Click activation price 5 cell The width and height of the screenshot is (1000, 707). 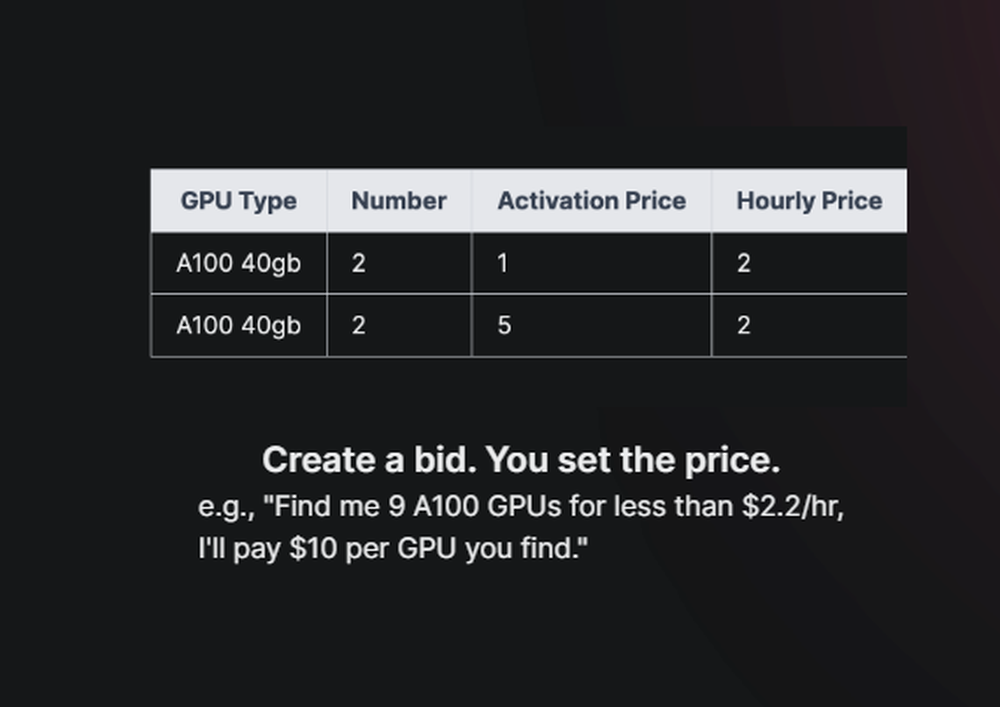(591, 326)
